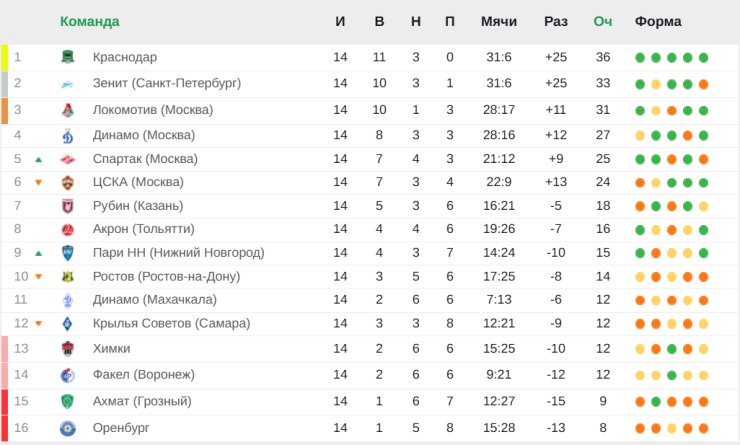Click Краснодар's first green form dot
This screenshot has width=740, height=445.
(640, 58)
